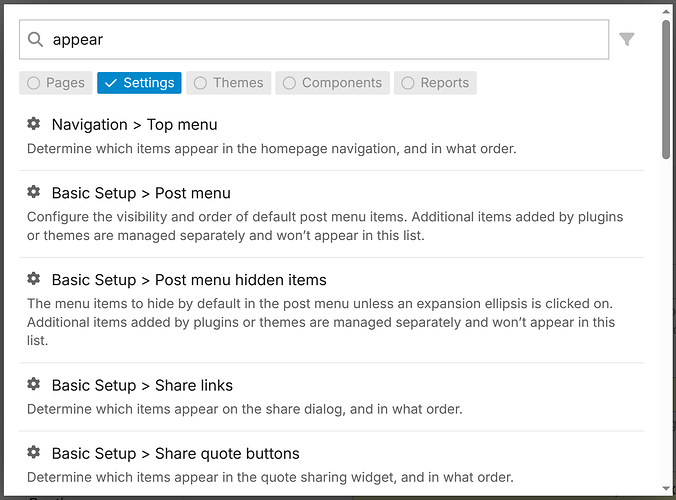Viewport: 676px width, 500px height.
Task: Click the magnifying glass search icon
Action: point(35,39)
